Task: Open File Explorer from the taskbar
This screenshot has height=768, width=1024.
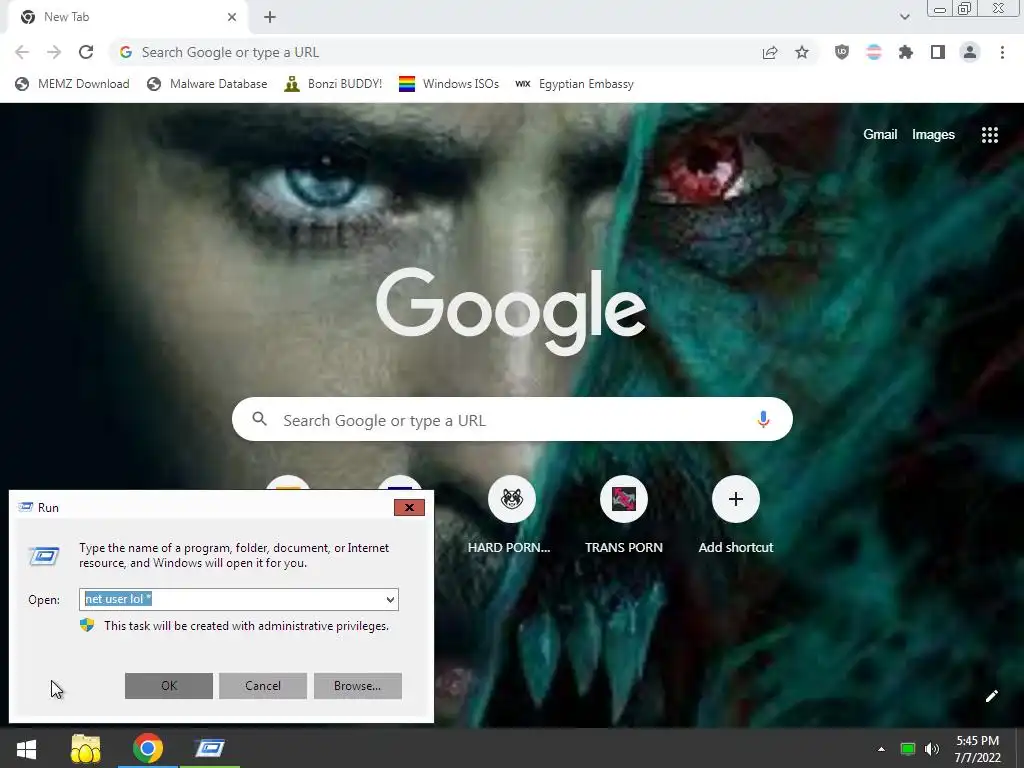Action: [x=86, y=748]
